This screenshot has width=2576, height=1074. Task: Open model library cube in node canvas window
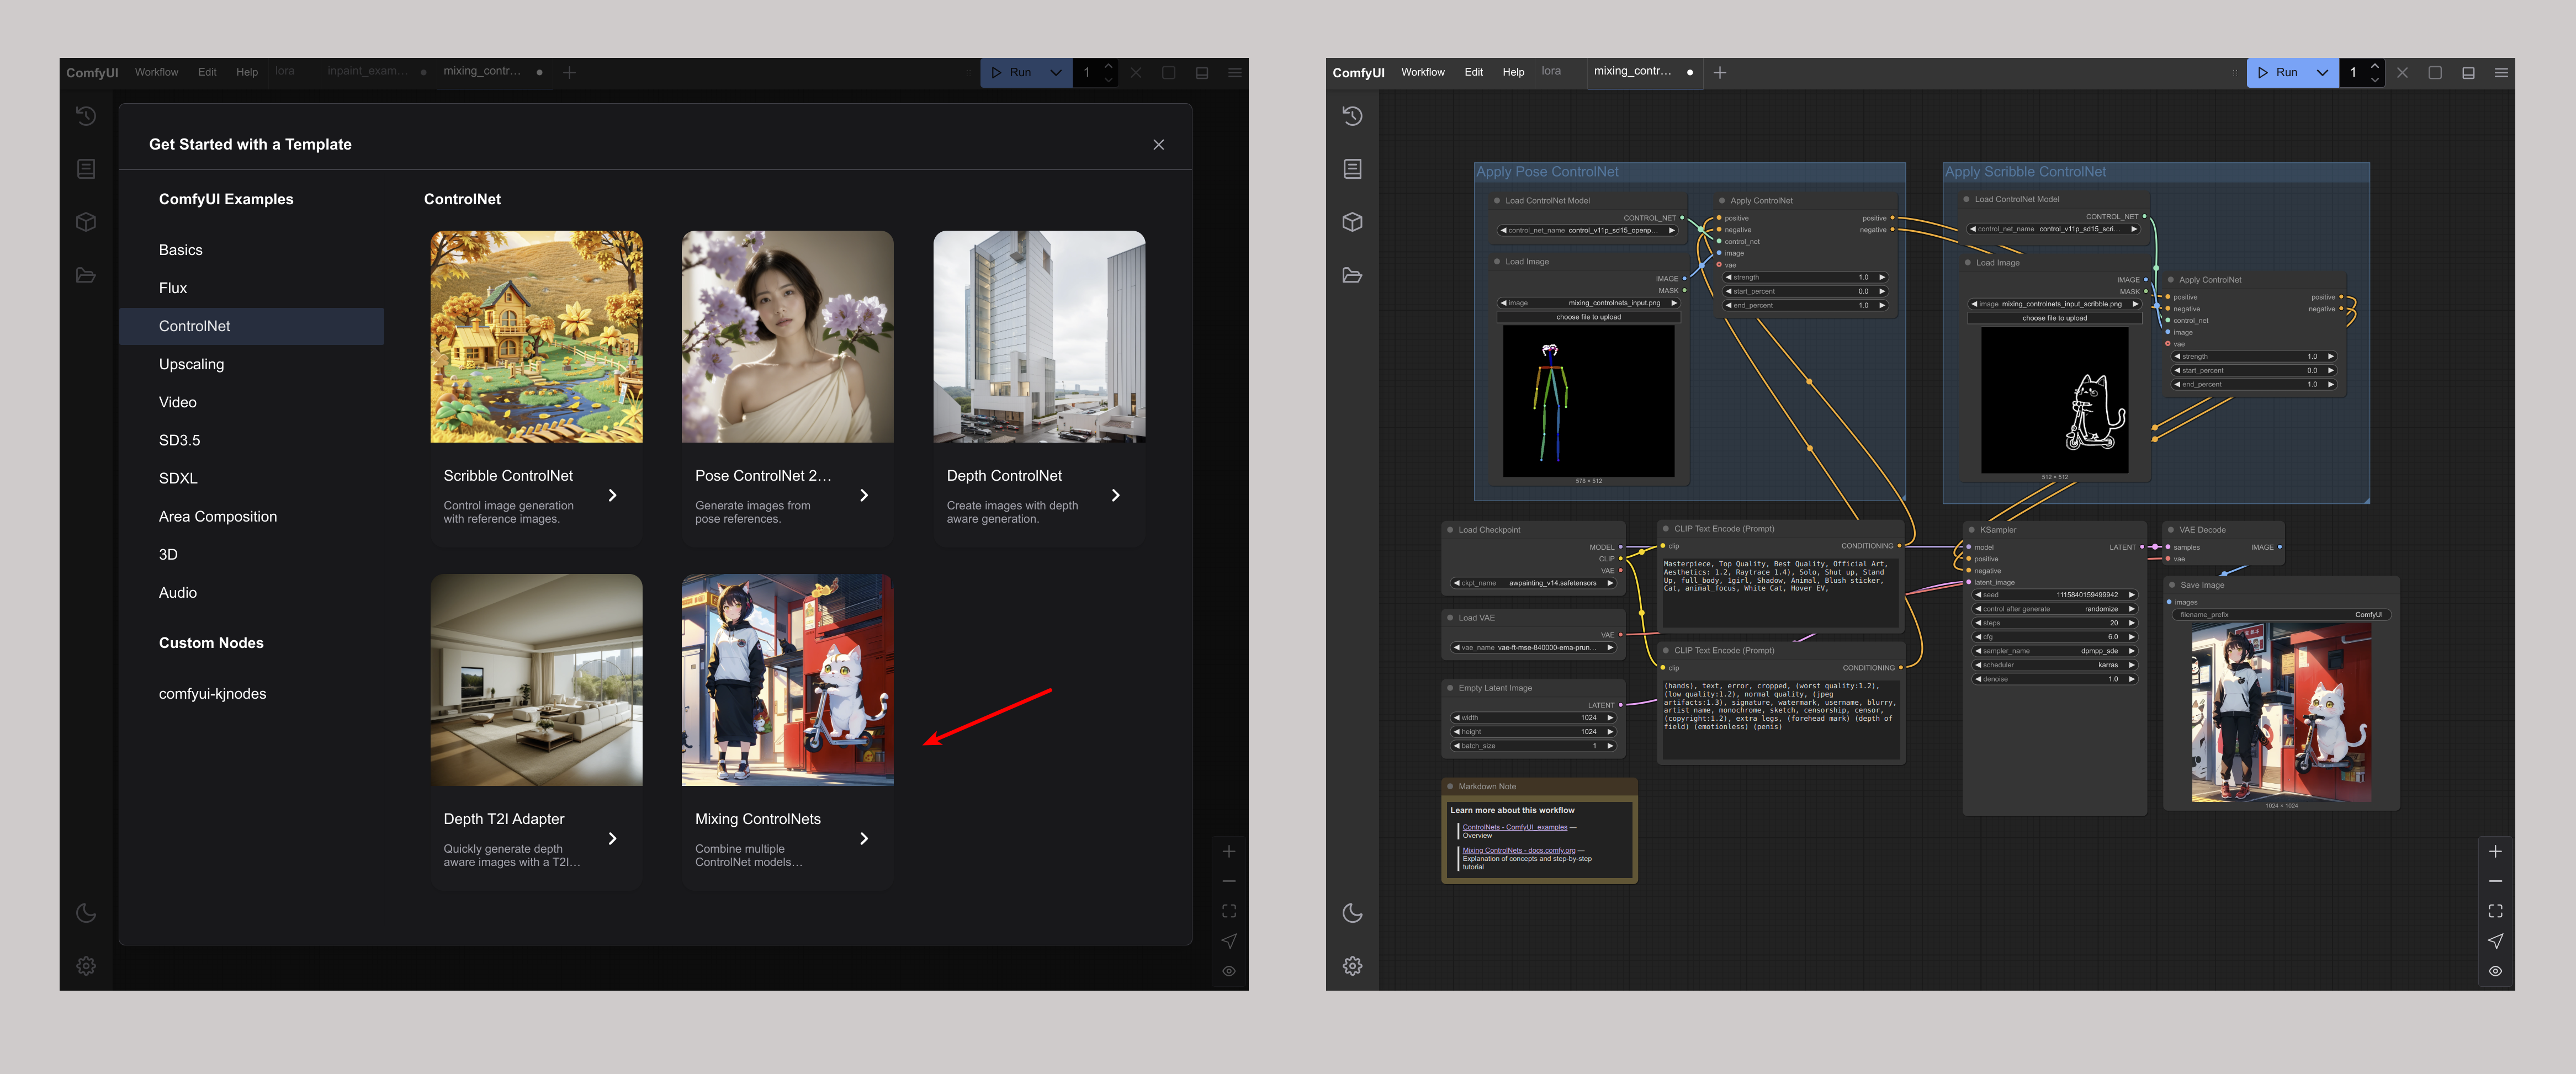(x=1352, y=222)
